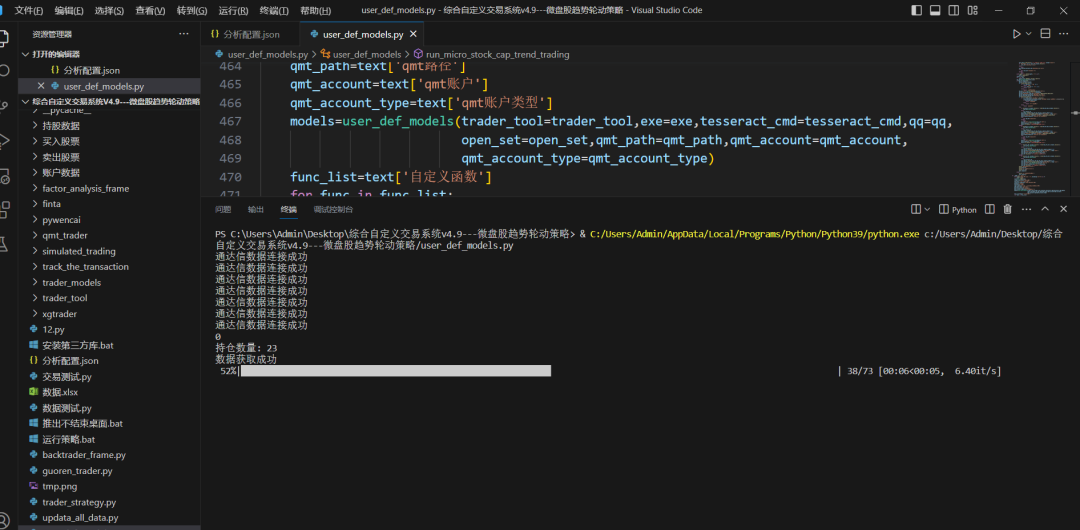Viewport: 1080px width, 530px height.
Task: Open the 终端(T) menu
Action: point(273,11)
